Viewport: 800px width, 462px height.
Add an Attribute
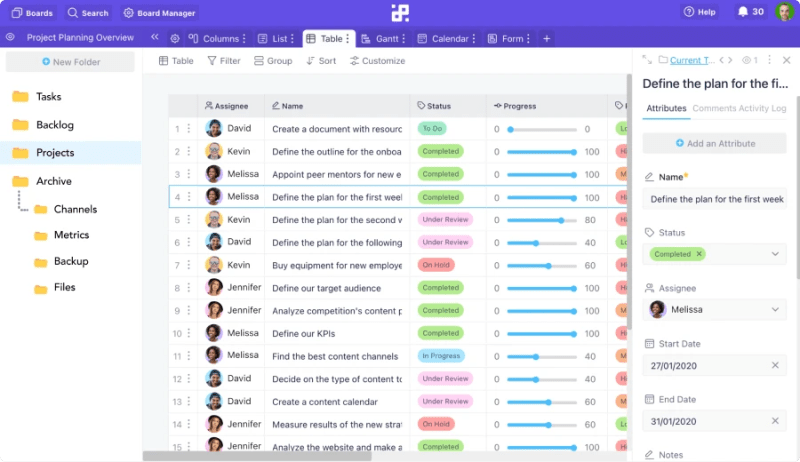pos(714,143)
